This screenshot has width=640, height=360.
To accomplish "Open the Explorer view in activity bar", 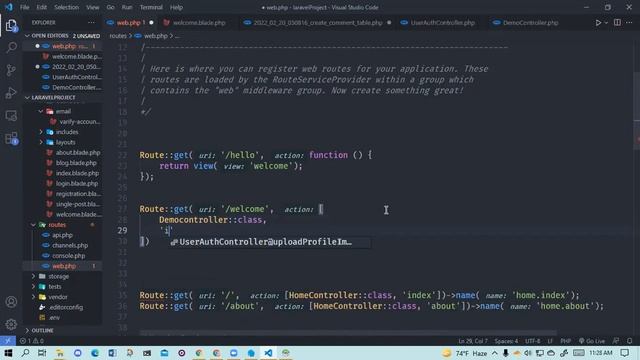I will click(x=11, y=25).
